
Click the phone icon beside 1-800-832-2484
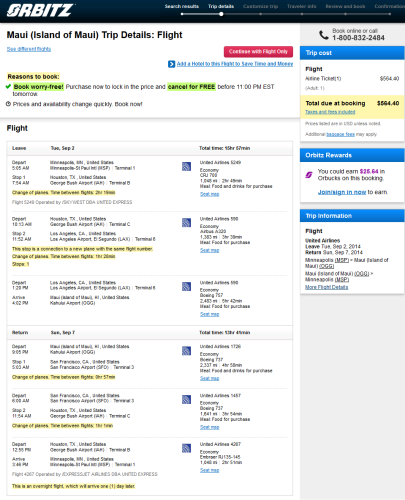(x=323, y=35)
